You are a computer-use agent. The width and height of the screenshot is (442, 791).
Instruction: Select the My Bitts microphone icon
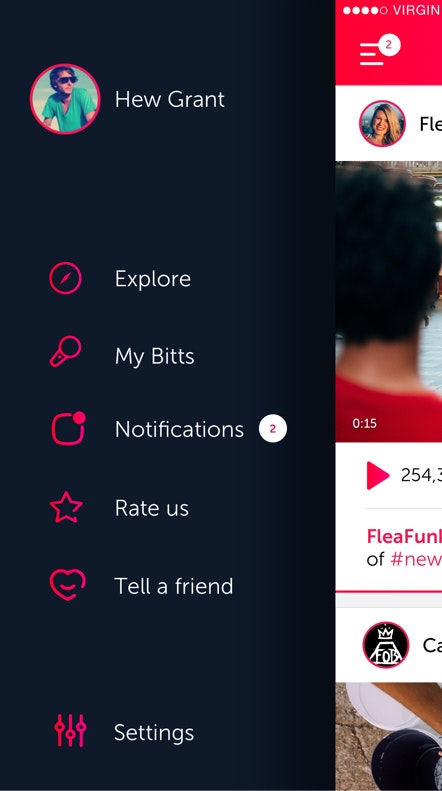[65, 351]
